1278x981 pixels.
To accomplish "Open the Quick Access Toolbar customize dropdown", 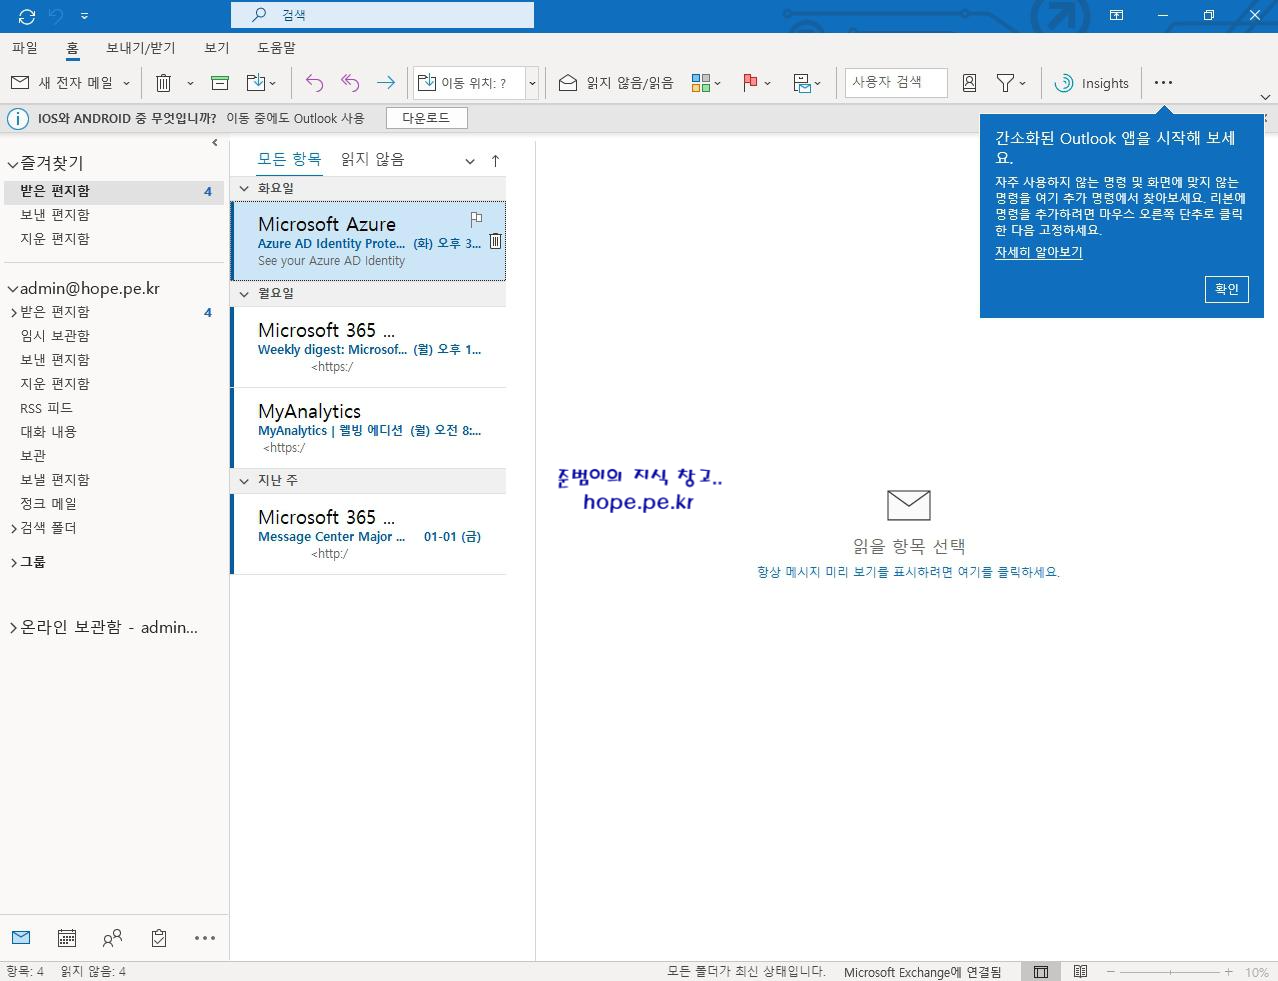I will [84, 16].
